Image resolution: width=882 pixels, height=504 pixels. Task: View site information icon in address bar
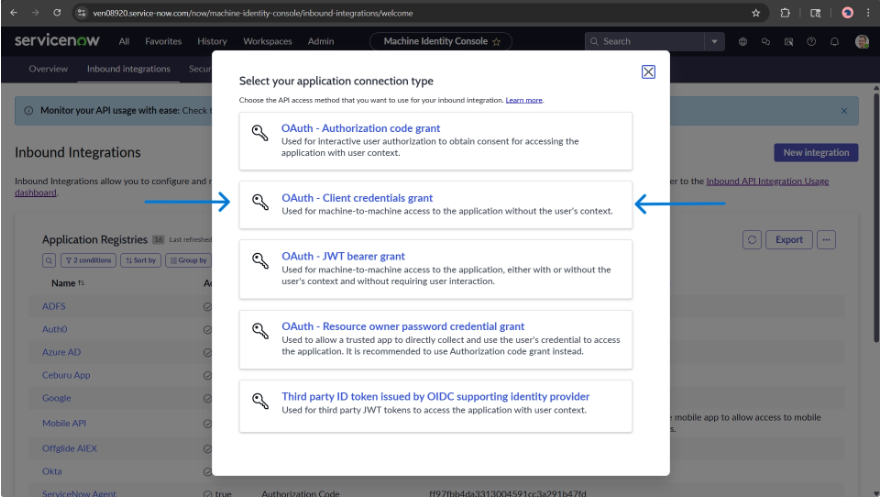[x=82, y=13]
